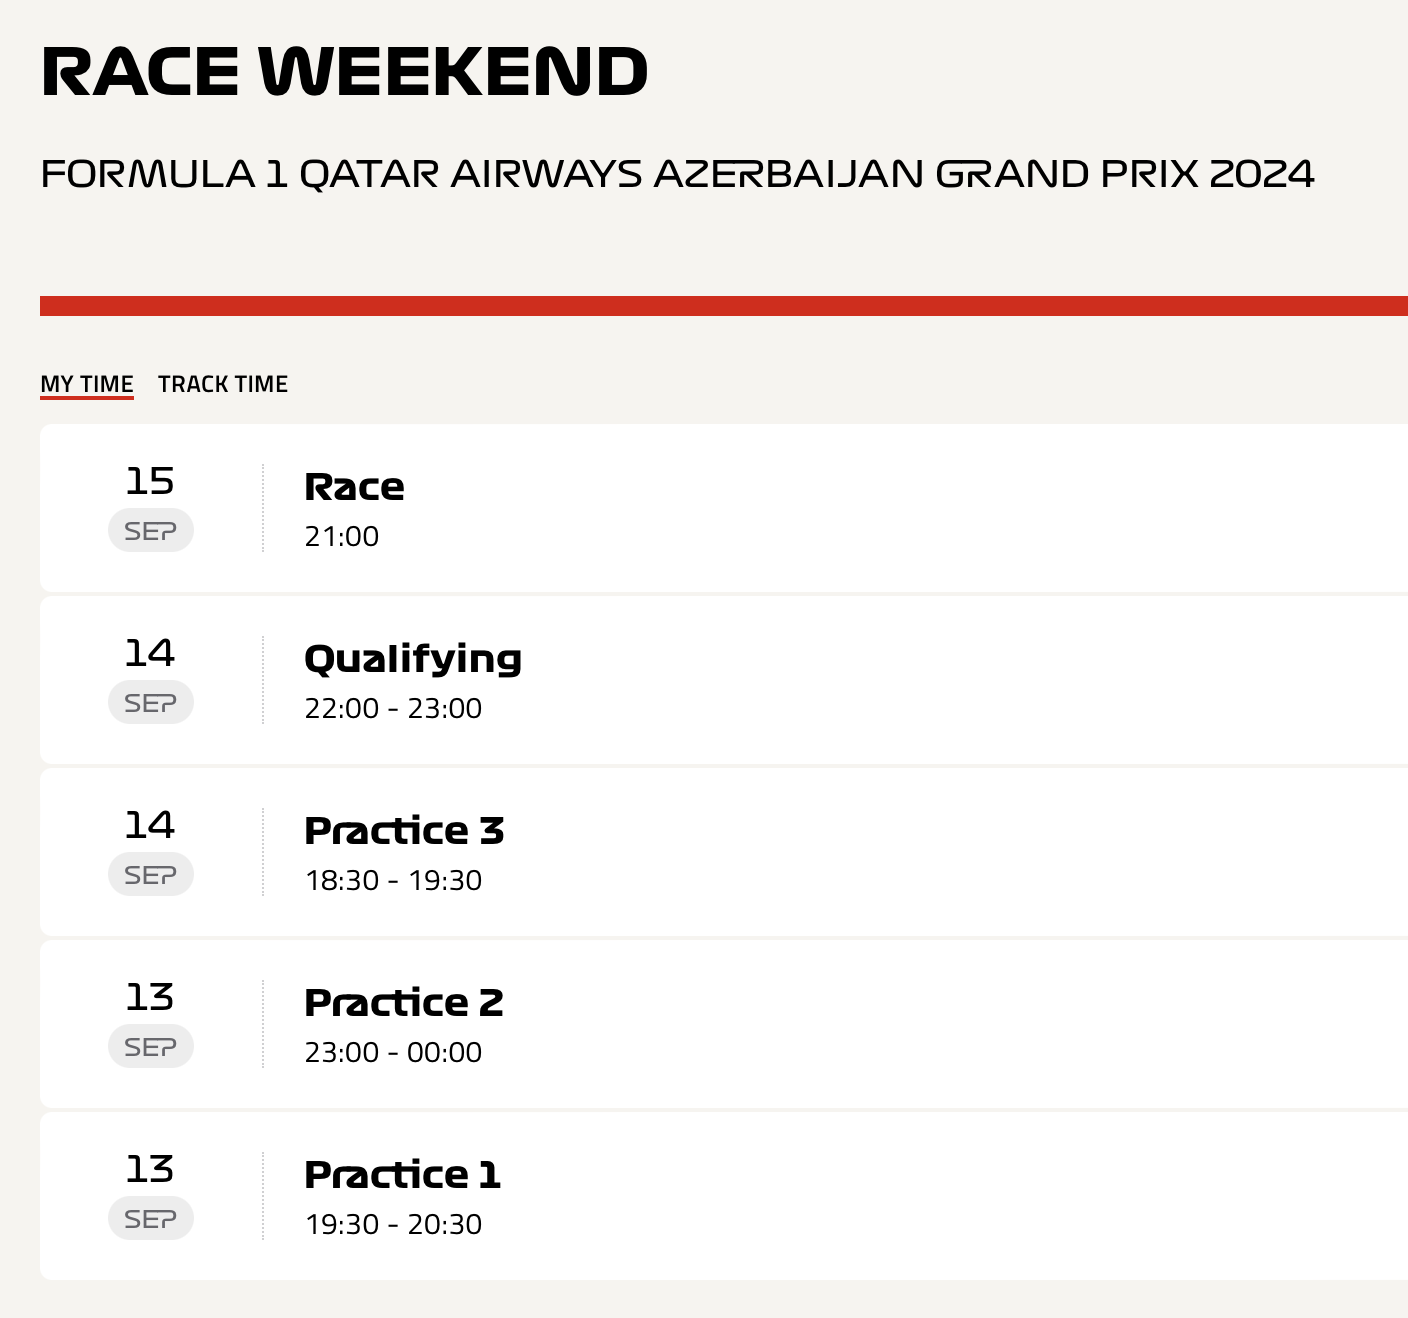The width and height of the screenshot is (1408, 1318).
Task: Click the Practice 3 time 18:30 - 19:30
Action: [x=393, y=880]
